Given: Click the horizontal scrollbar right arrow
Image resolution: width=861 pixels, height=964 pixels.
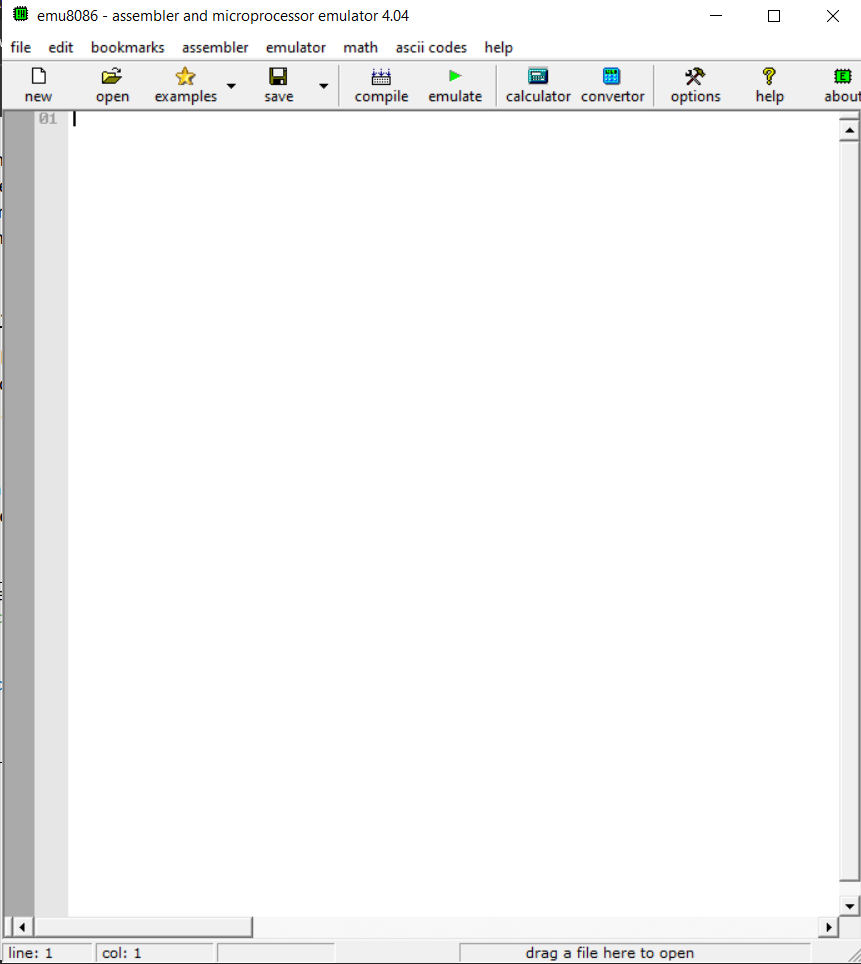Looking at the screenshot, I should 828,926.
